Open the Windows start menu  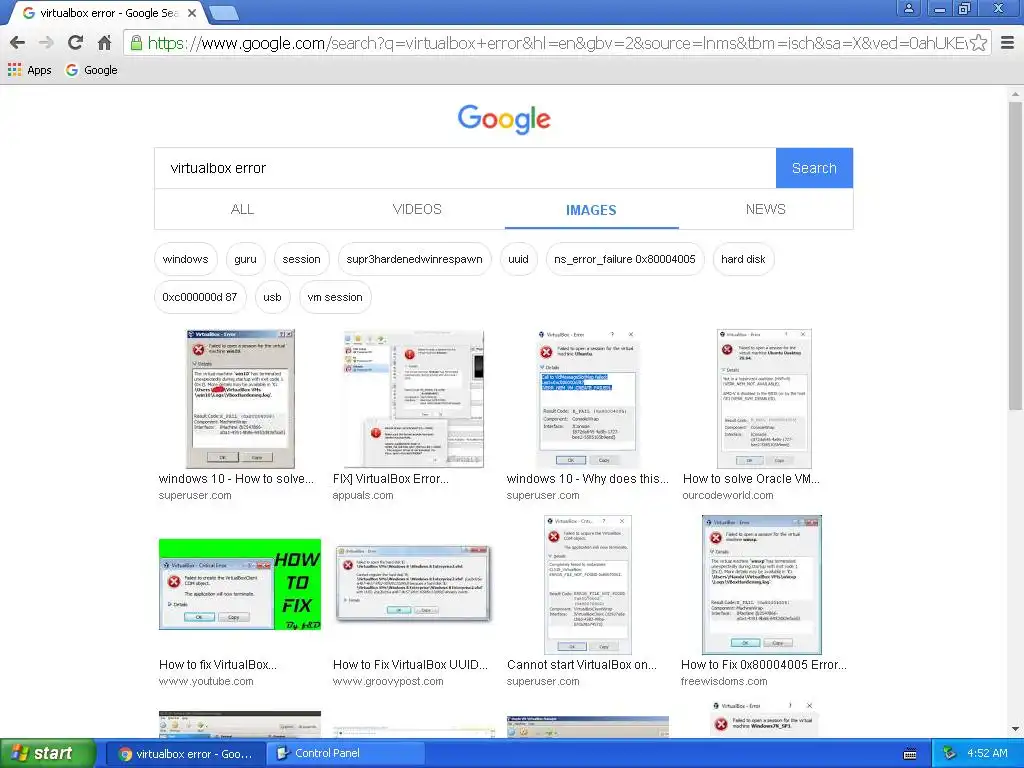[47, 753]
